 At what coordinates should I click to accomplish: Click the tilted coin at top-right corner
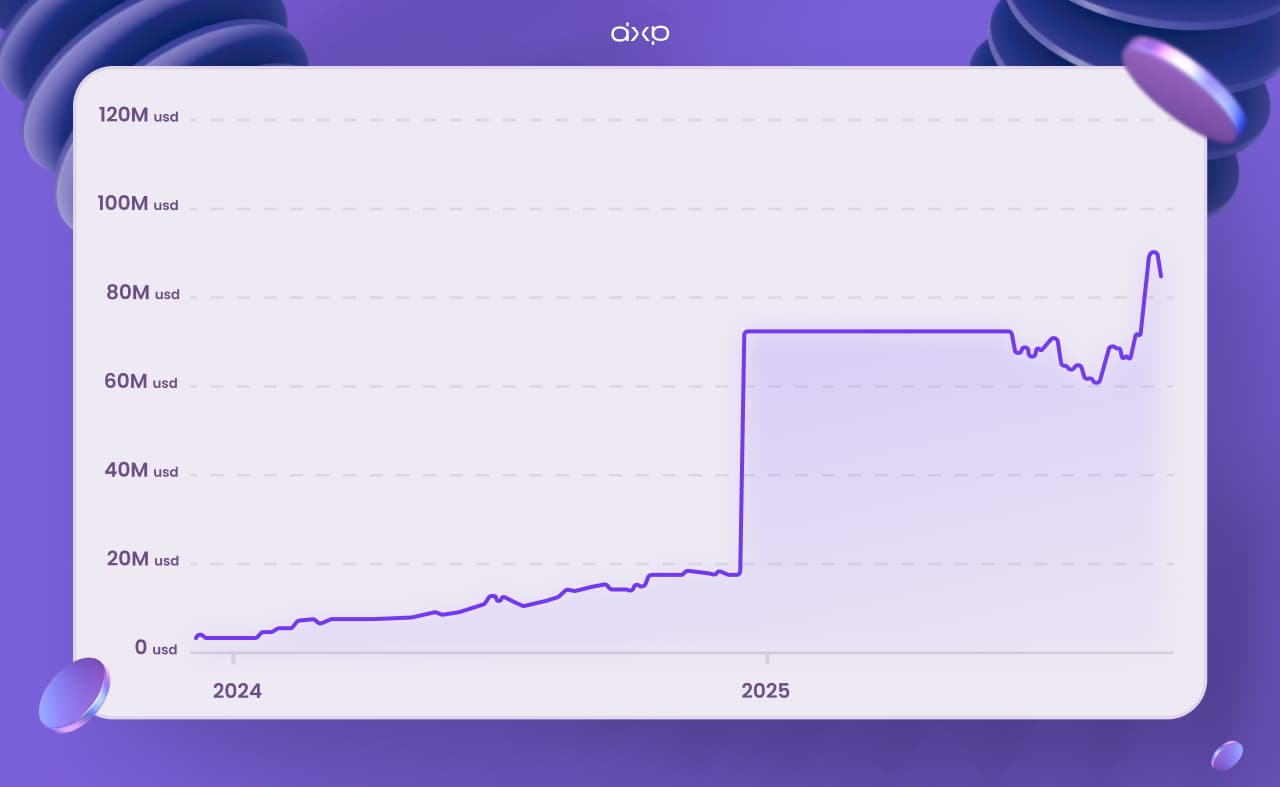1183,88
